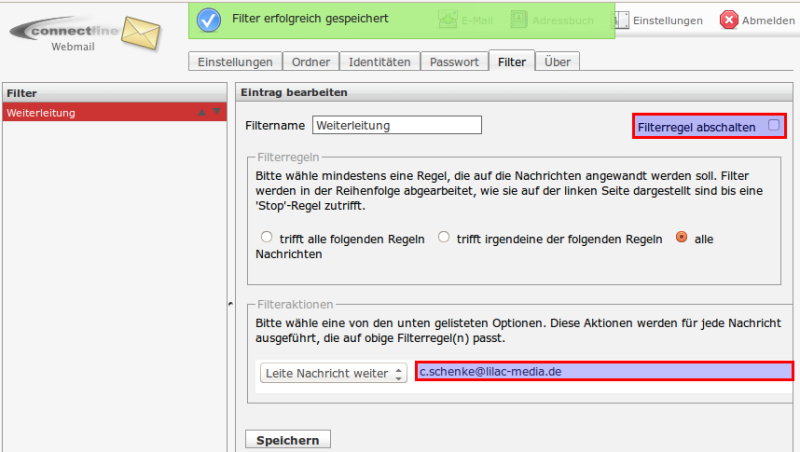Move Weiterleitung filter up with arrow
800x452 pixels.
[x=202, y=113]
